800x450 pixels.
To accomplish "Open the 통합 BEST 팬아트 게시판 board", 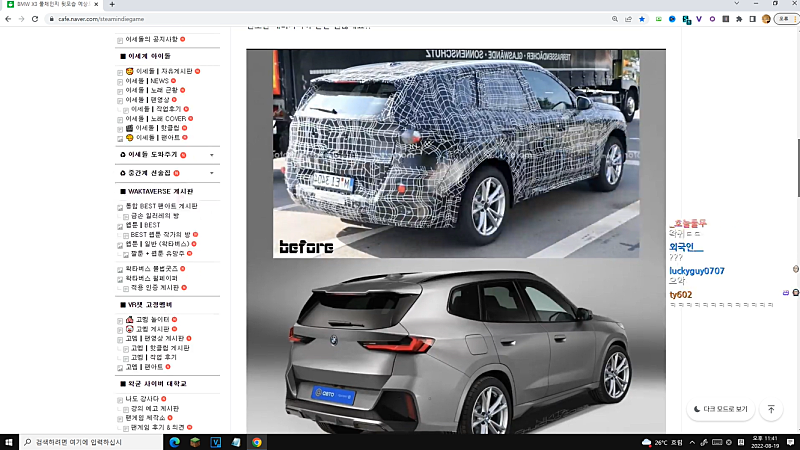I will 161,206.
